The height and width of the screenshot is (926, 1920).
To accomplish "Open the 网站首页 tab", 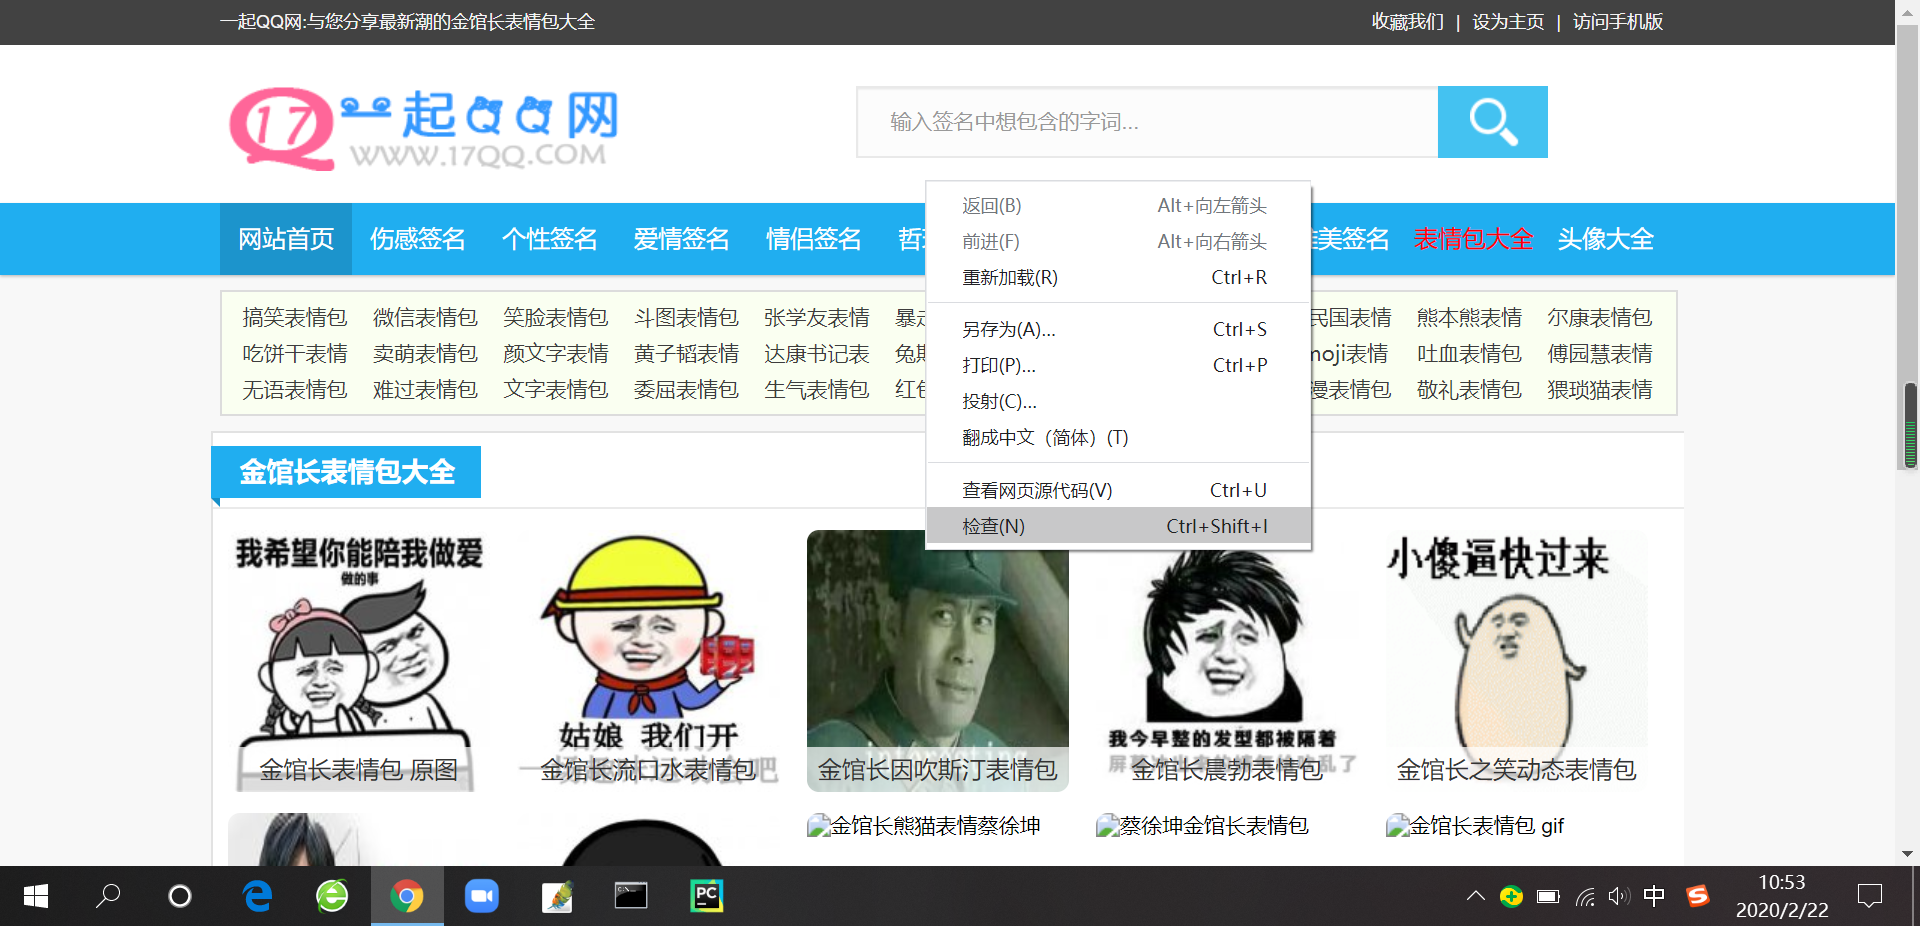I will coord(285,239).
